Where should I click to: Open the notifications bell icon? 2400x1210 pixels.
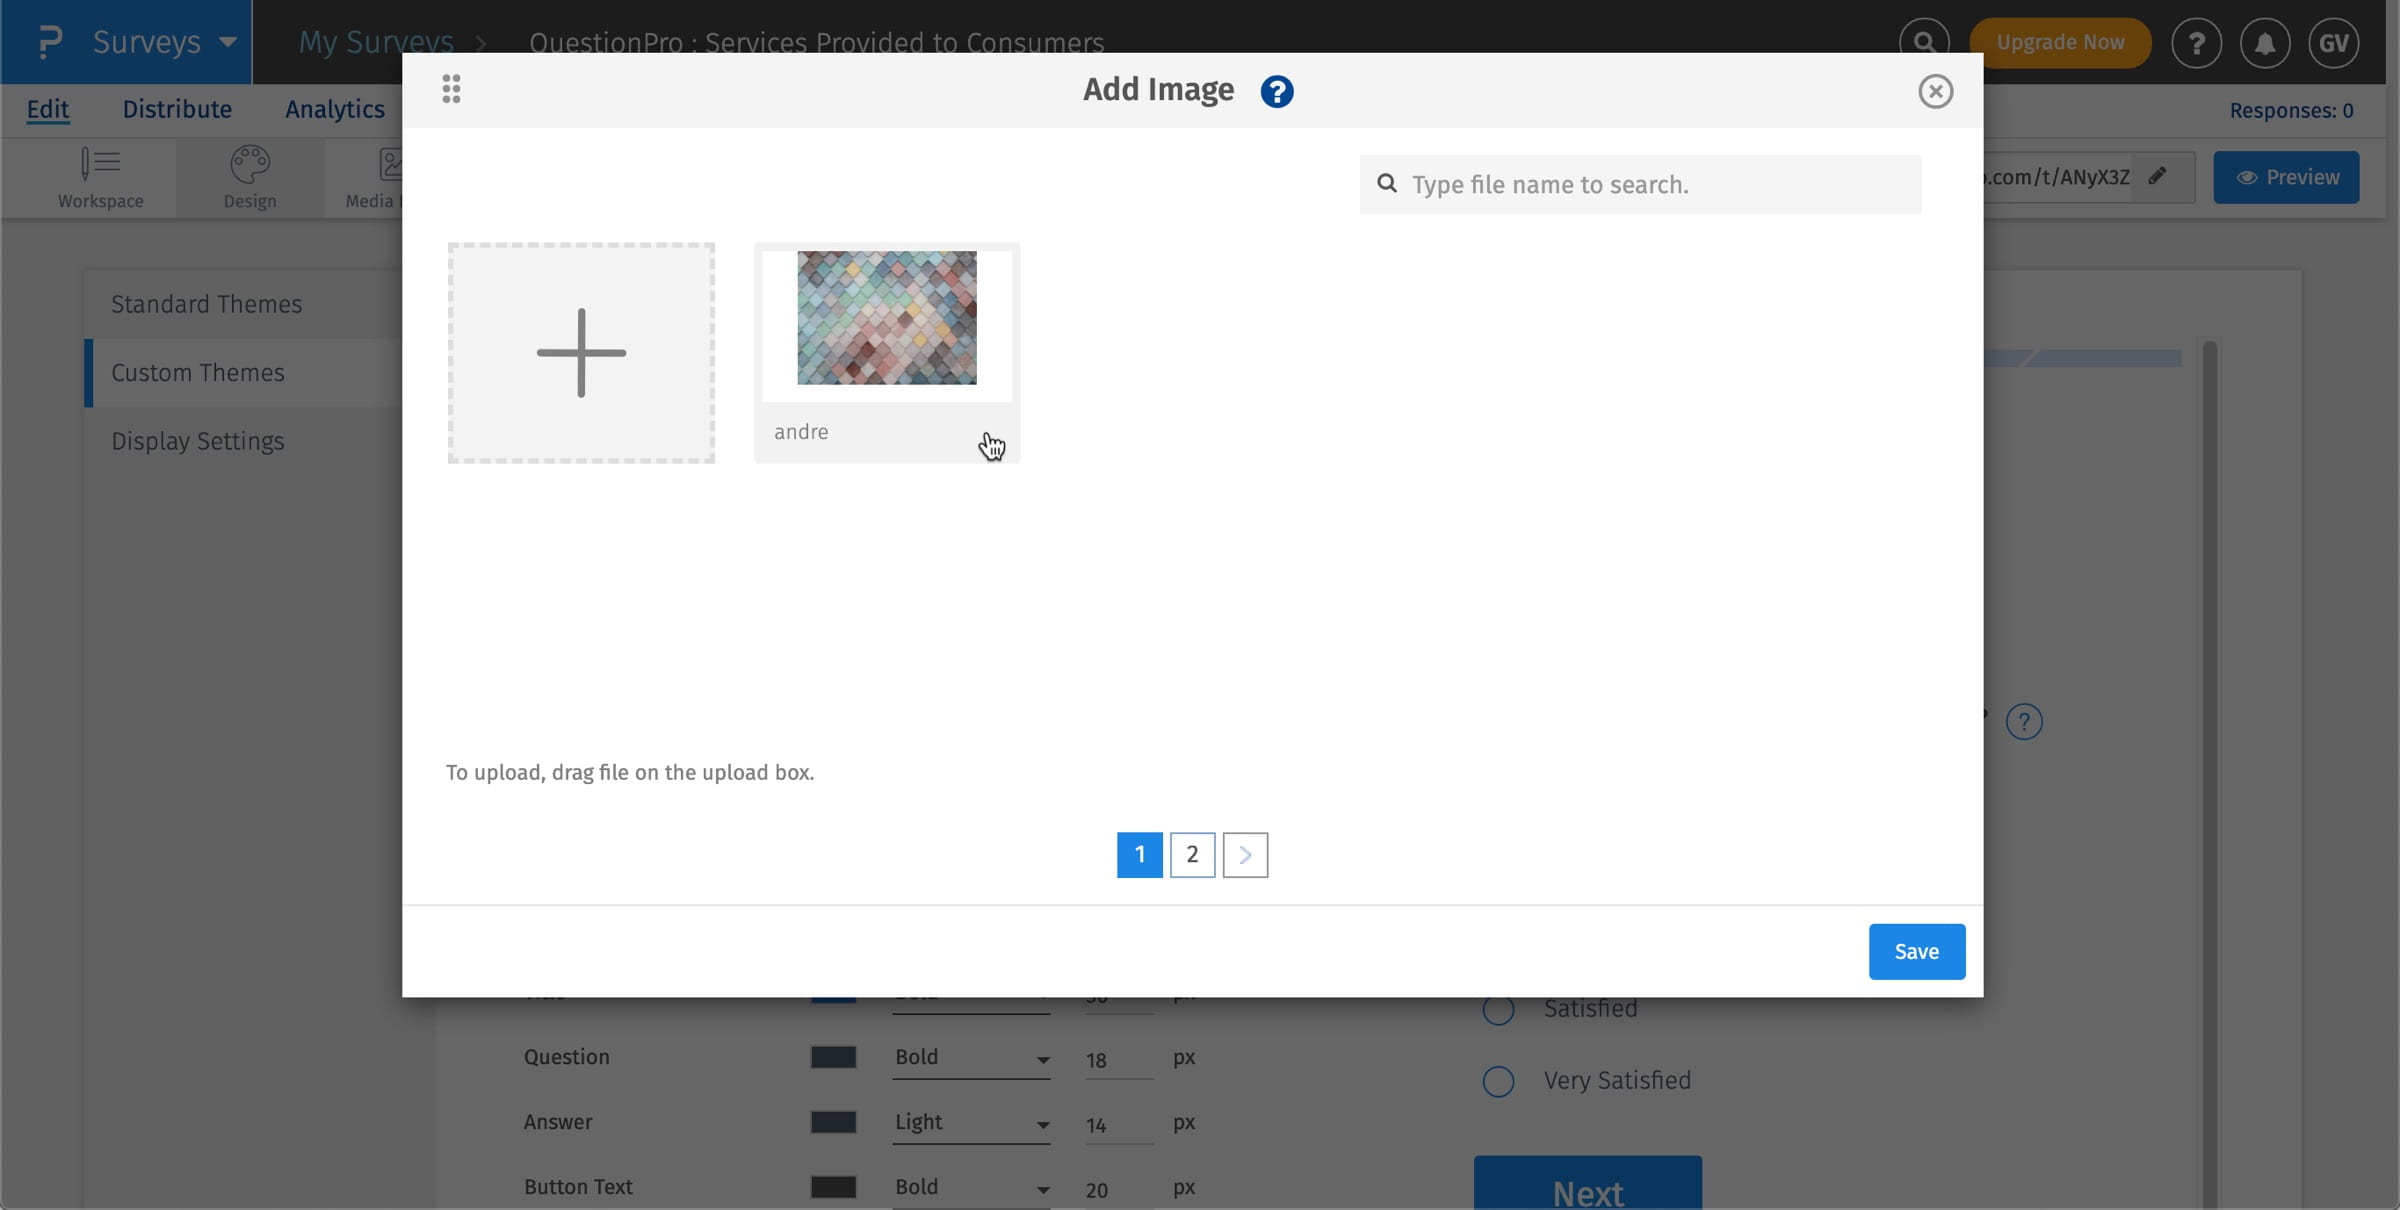(x=2266, y=42)
